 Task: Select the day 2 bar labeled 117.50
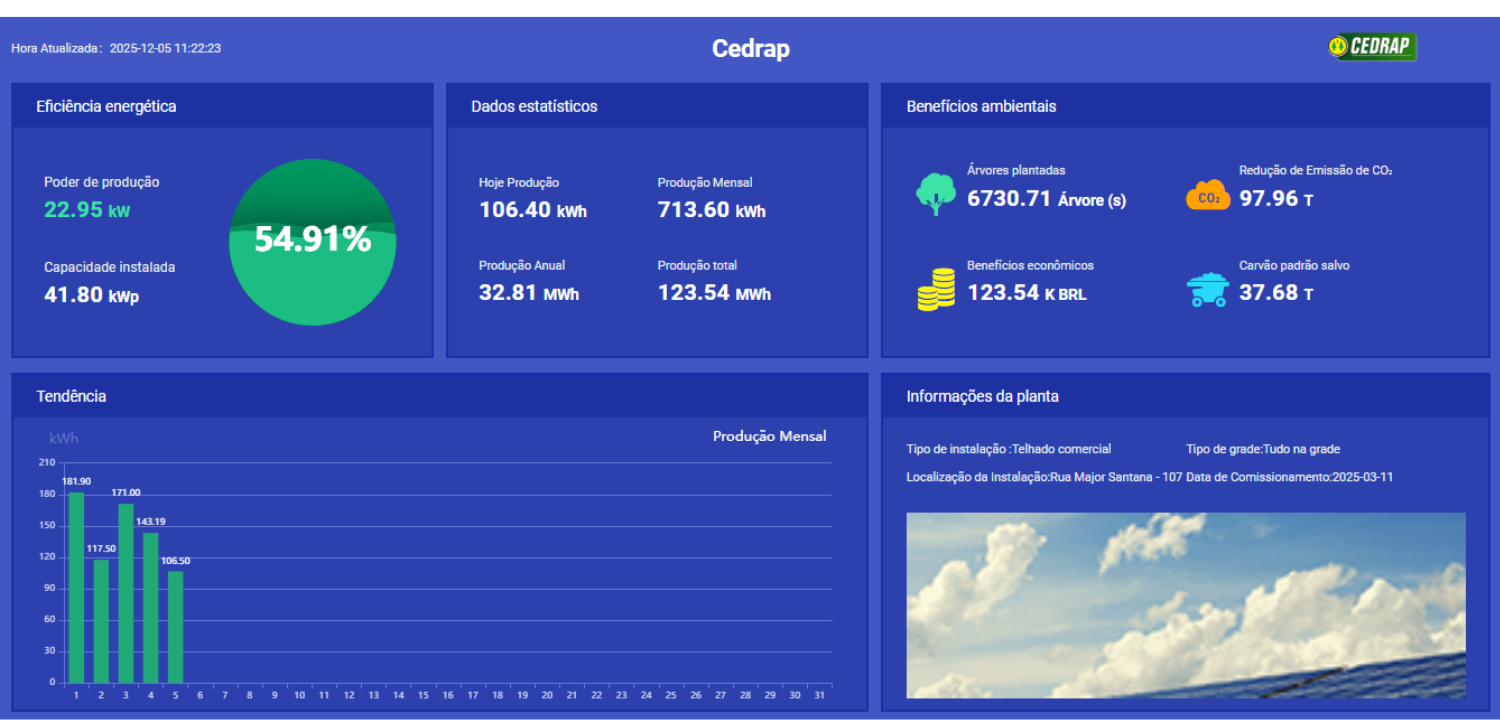coord(101,620)
